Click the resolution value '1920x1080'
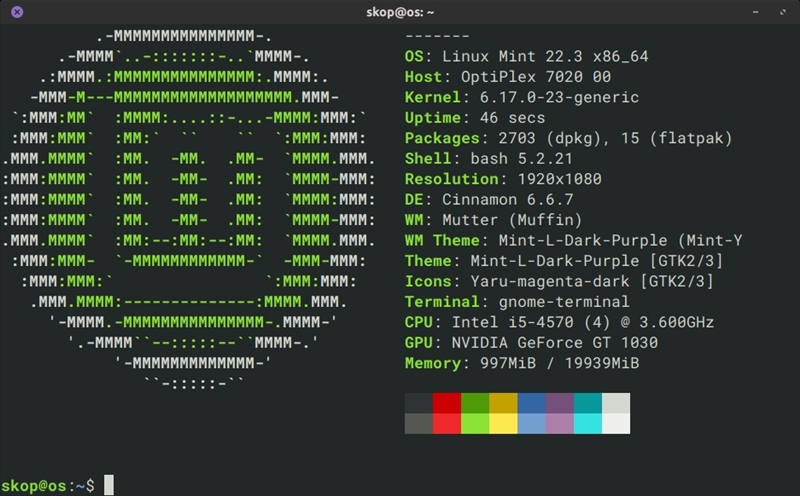 click(559, 179)
